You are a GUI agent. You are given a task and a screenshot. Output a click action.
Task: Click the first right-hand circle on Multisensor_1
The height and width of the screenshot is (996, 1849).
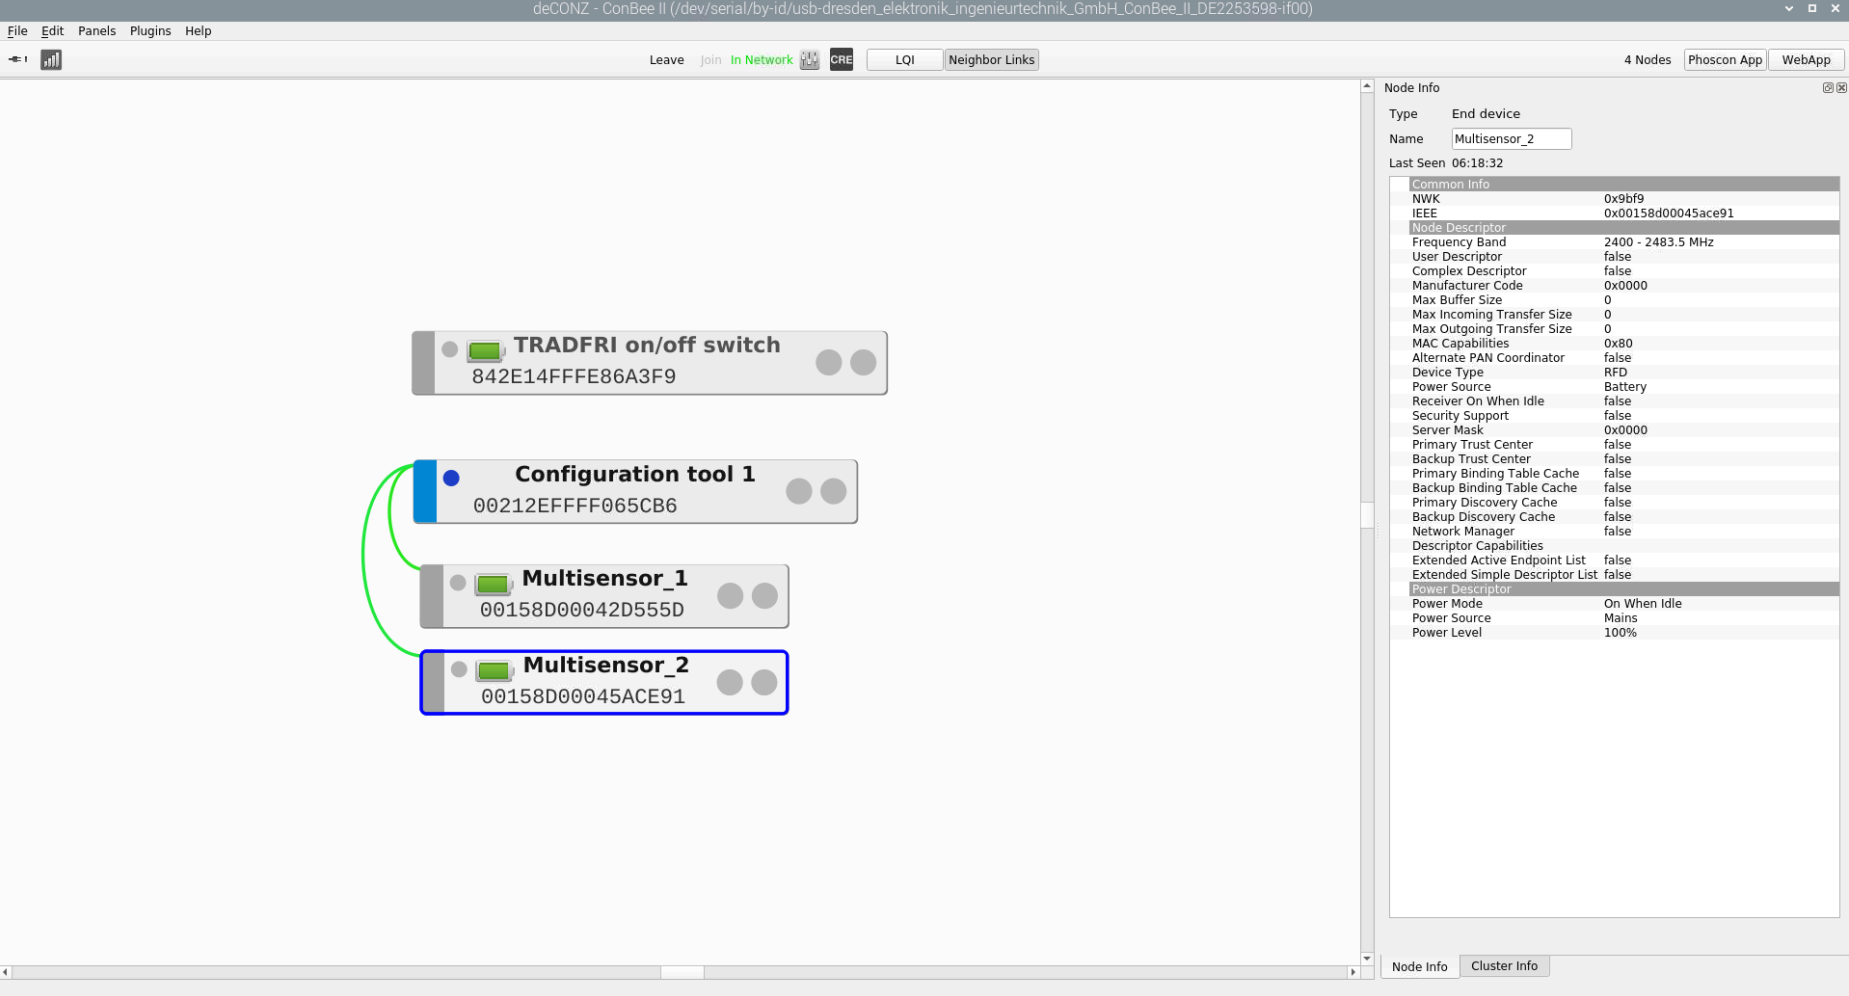point(731,596)
